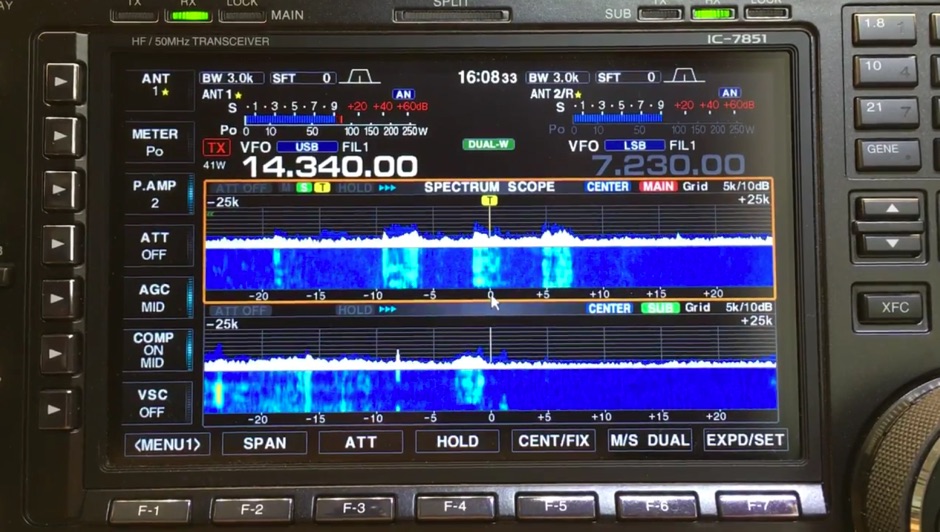Push the arrow key beside ANT
The image size is (940, 532).
pos(61,82)
